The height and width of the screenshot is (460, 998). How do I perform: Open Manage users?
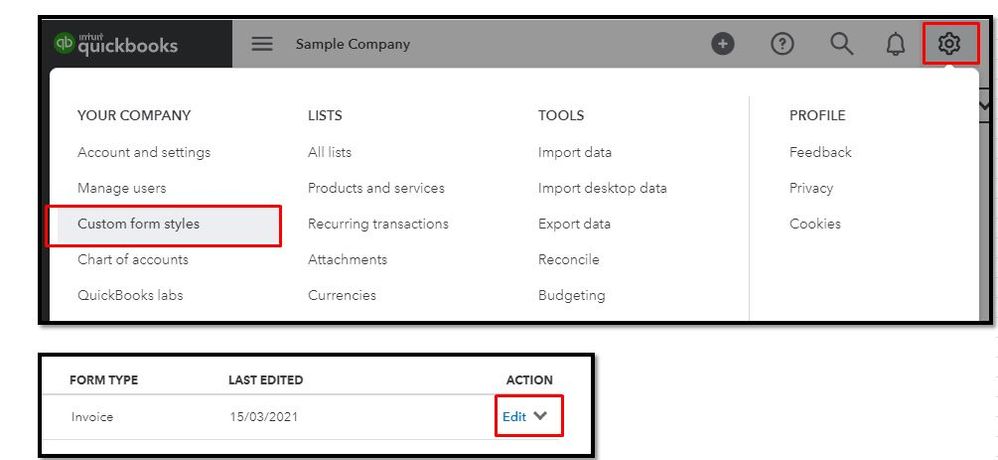click(x=122, y=188)
